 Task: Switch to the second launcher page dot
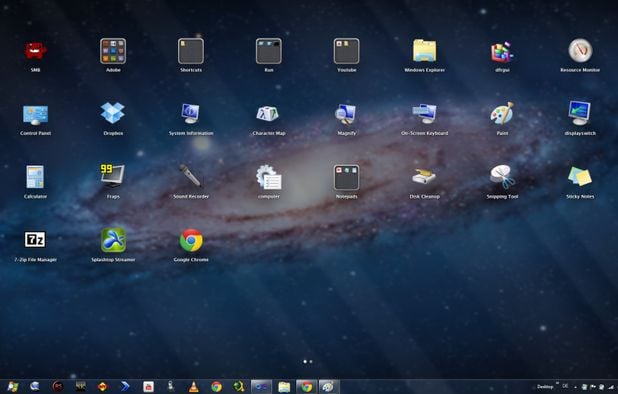click(x=311, y=361)
